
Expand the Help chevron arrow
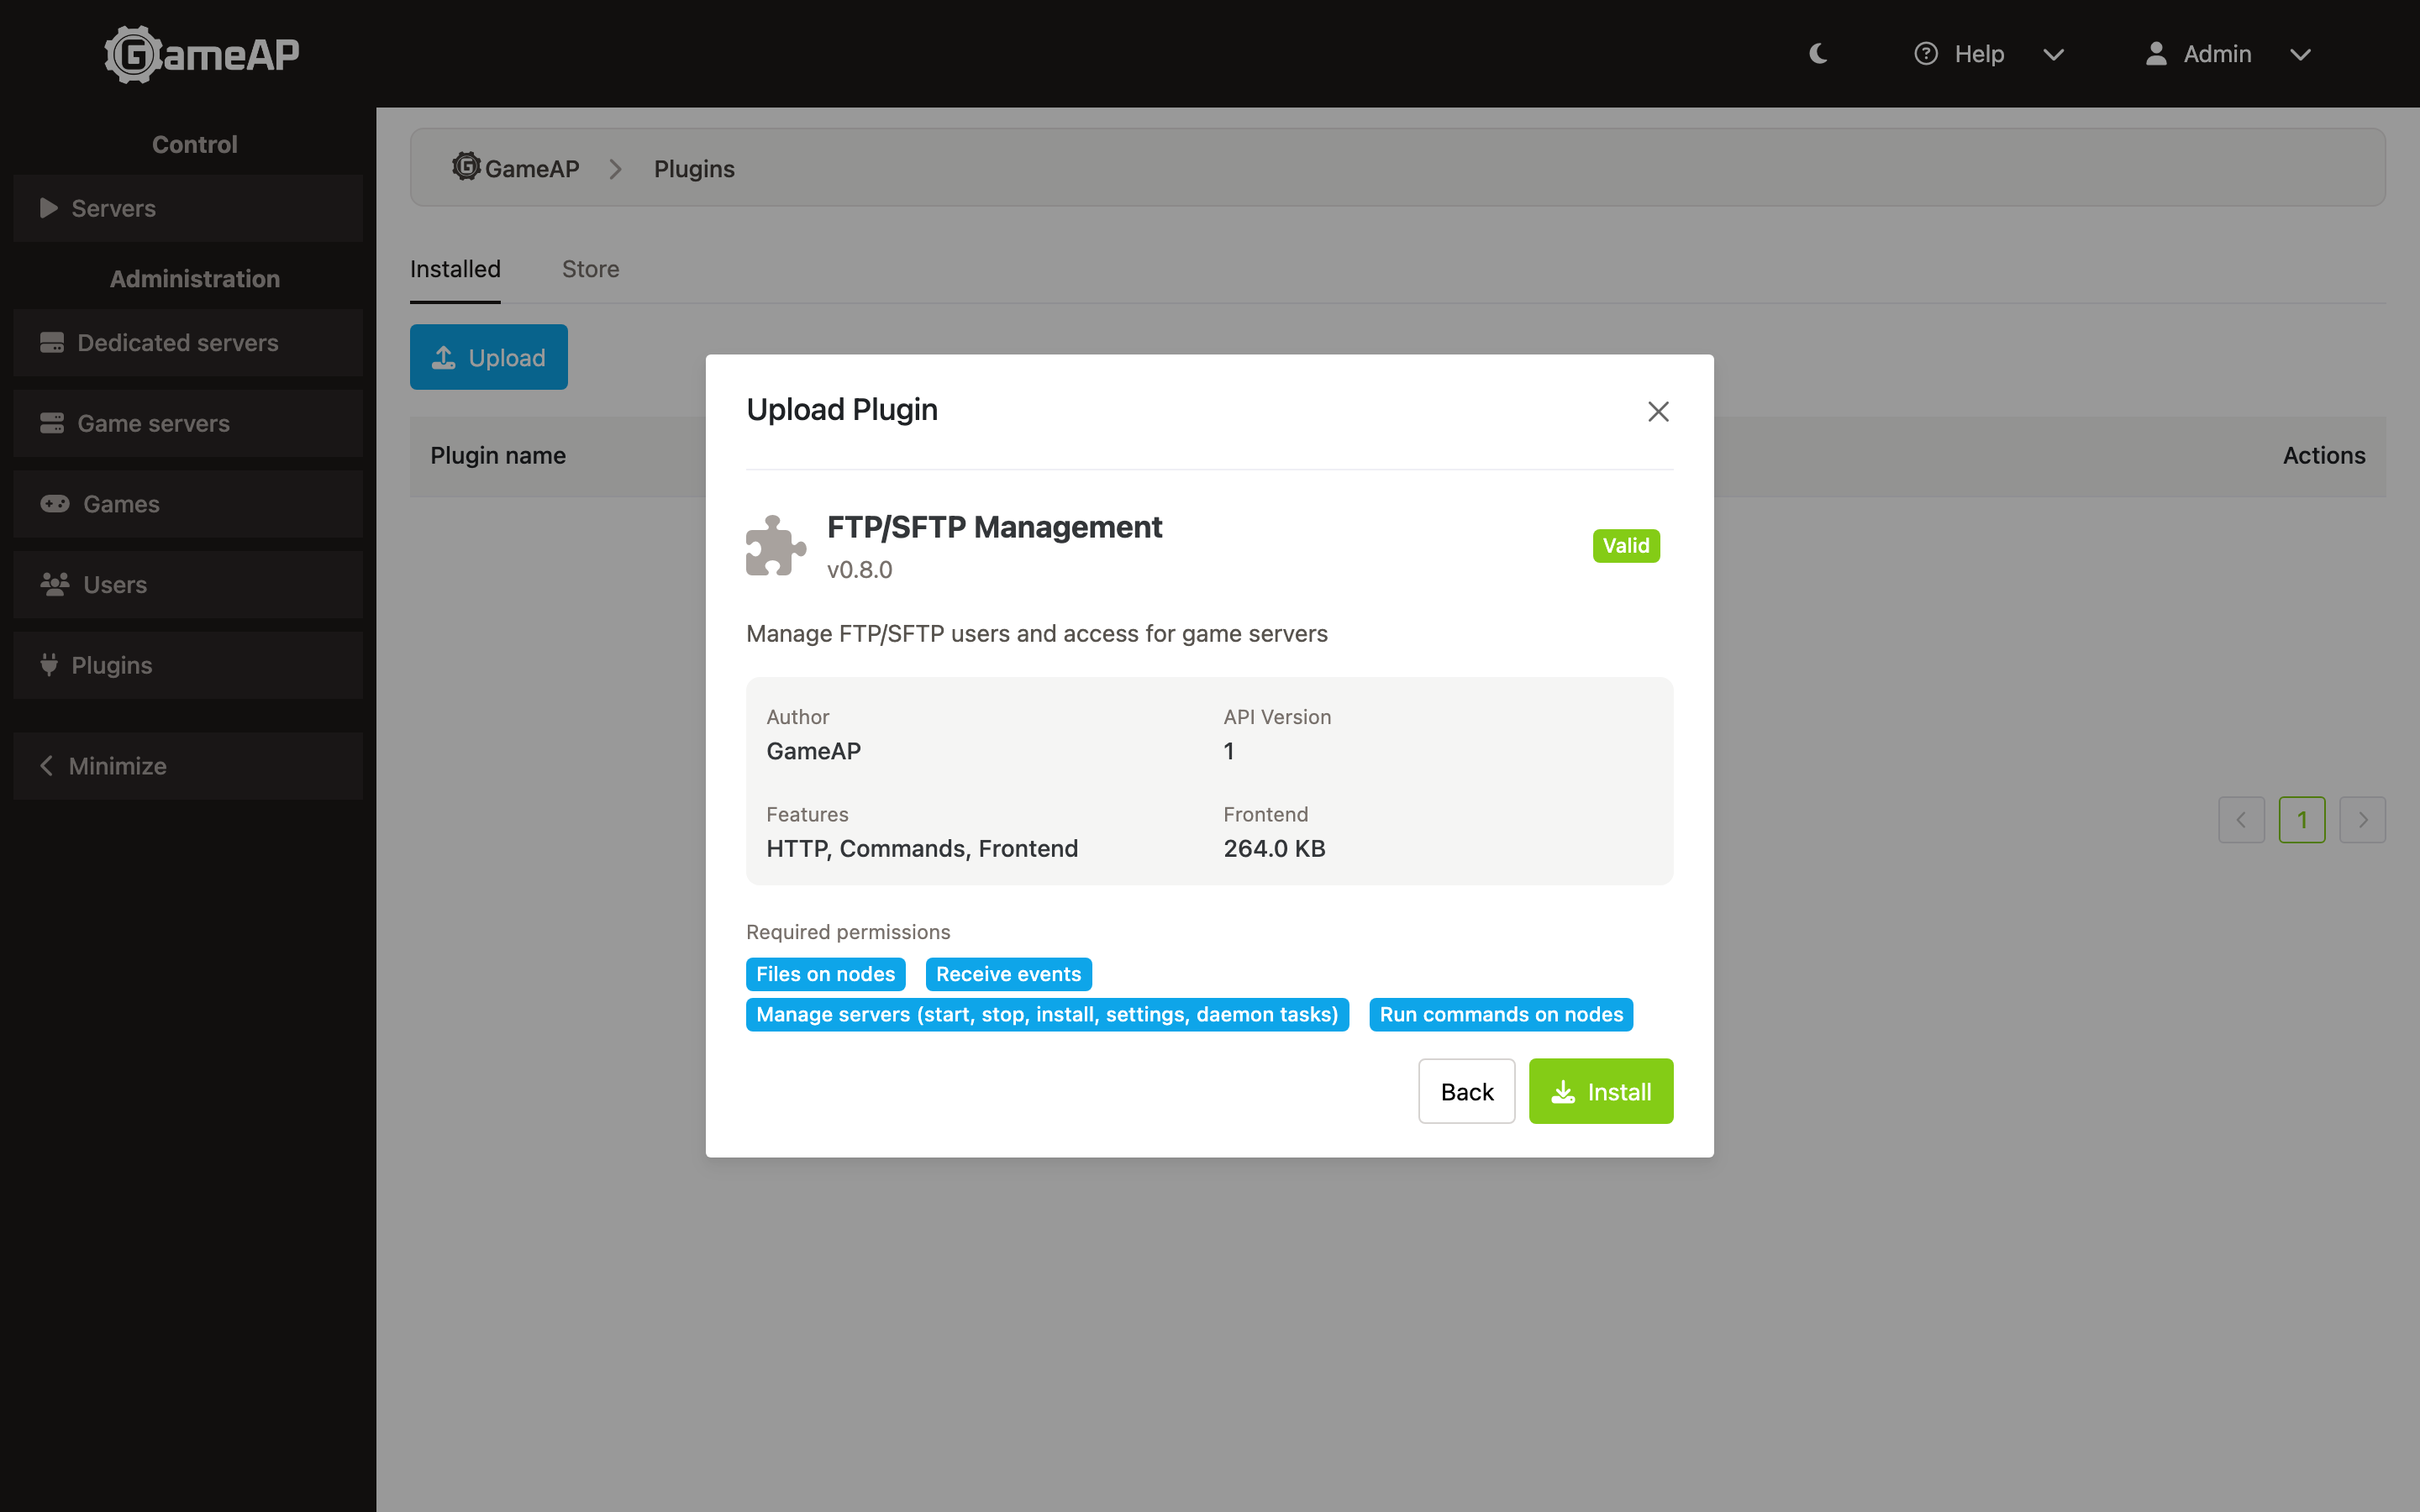[x=2053, y=55]
